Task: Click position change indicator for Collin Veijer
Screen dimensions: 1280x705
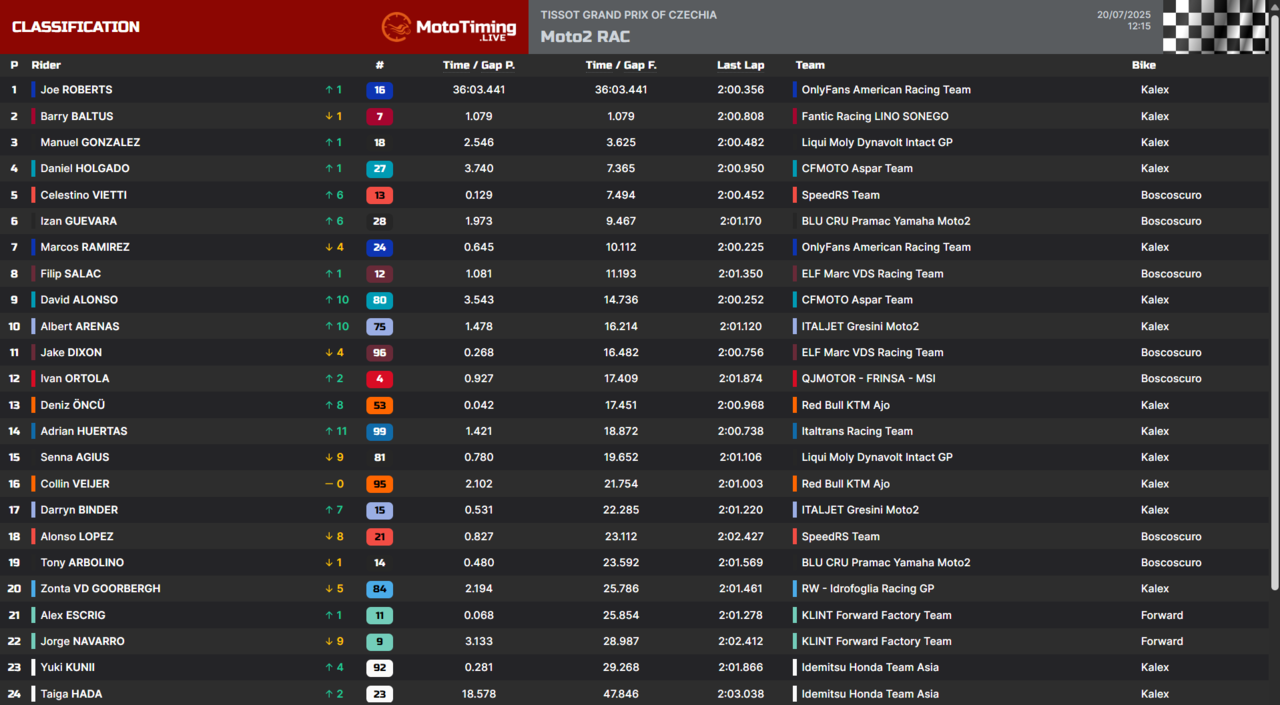Action: 333,484
